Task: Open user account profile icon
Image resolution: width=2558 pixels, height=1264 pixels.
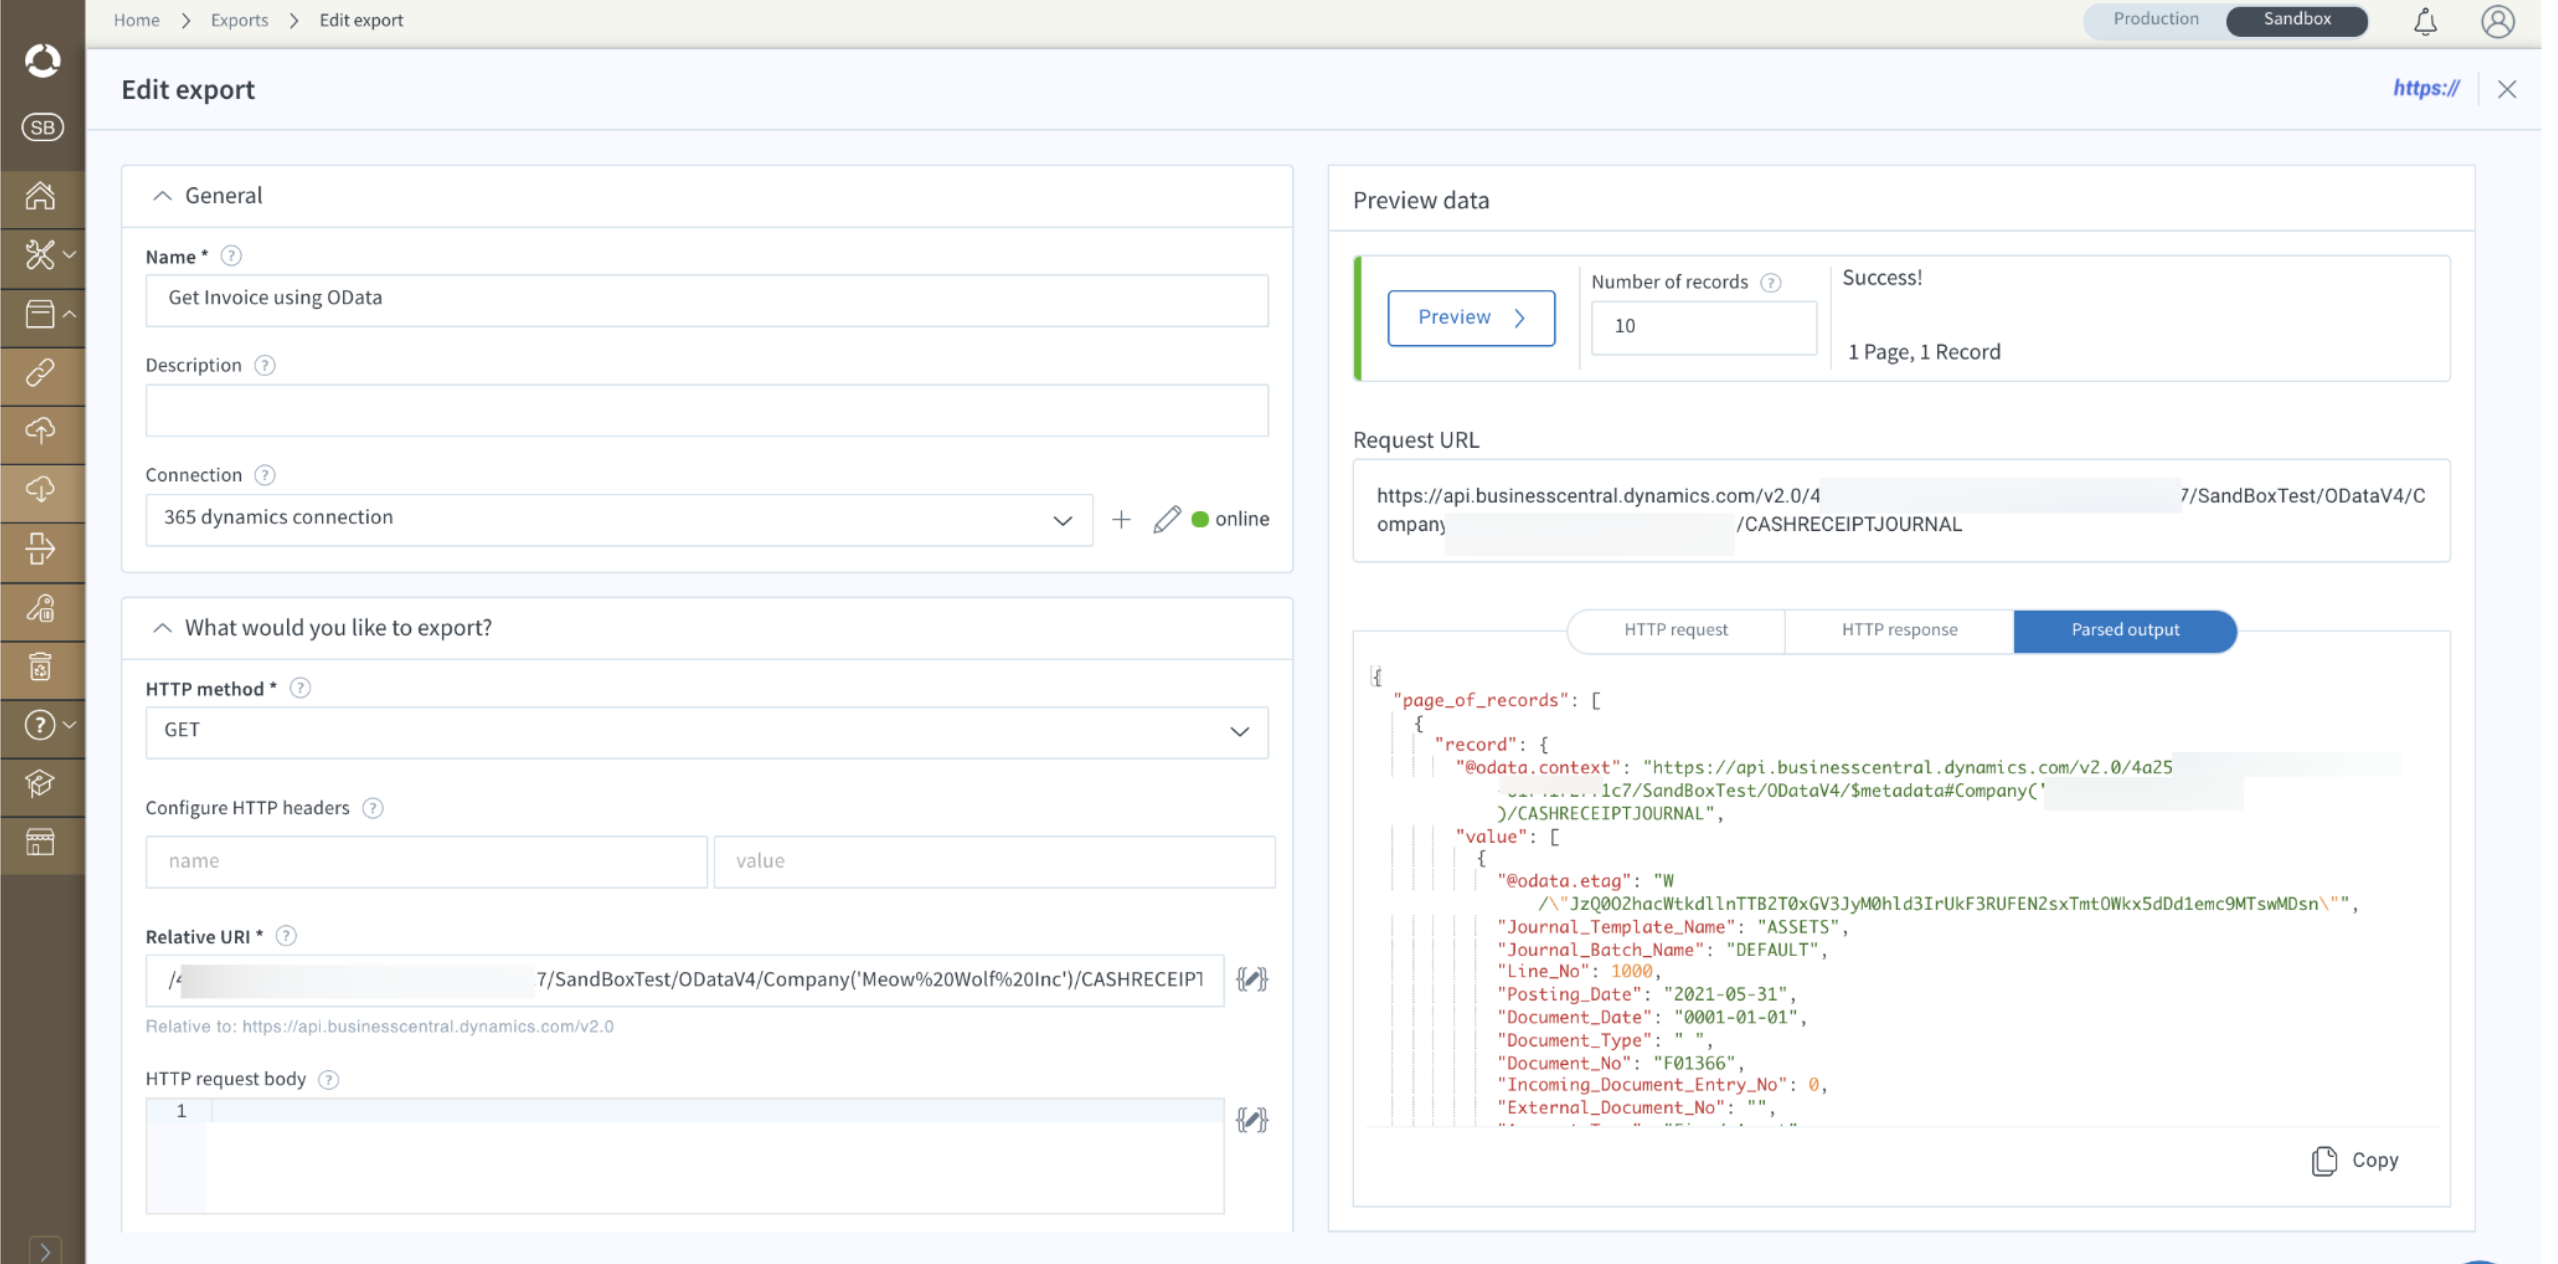Action: [x=2497, y=21]
